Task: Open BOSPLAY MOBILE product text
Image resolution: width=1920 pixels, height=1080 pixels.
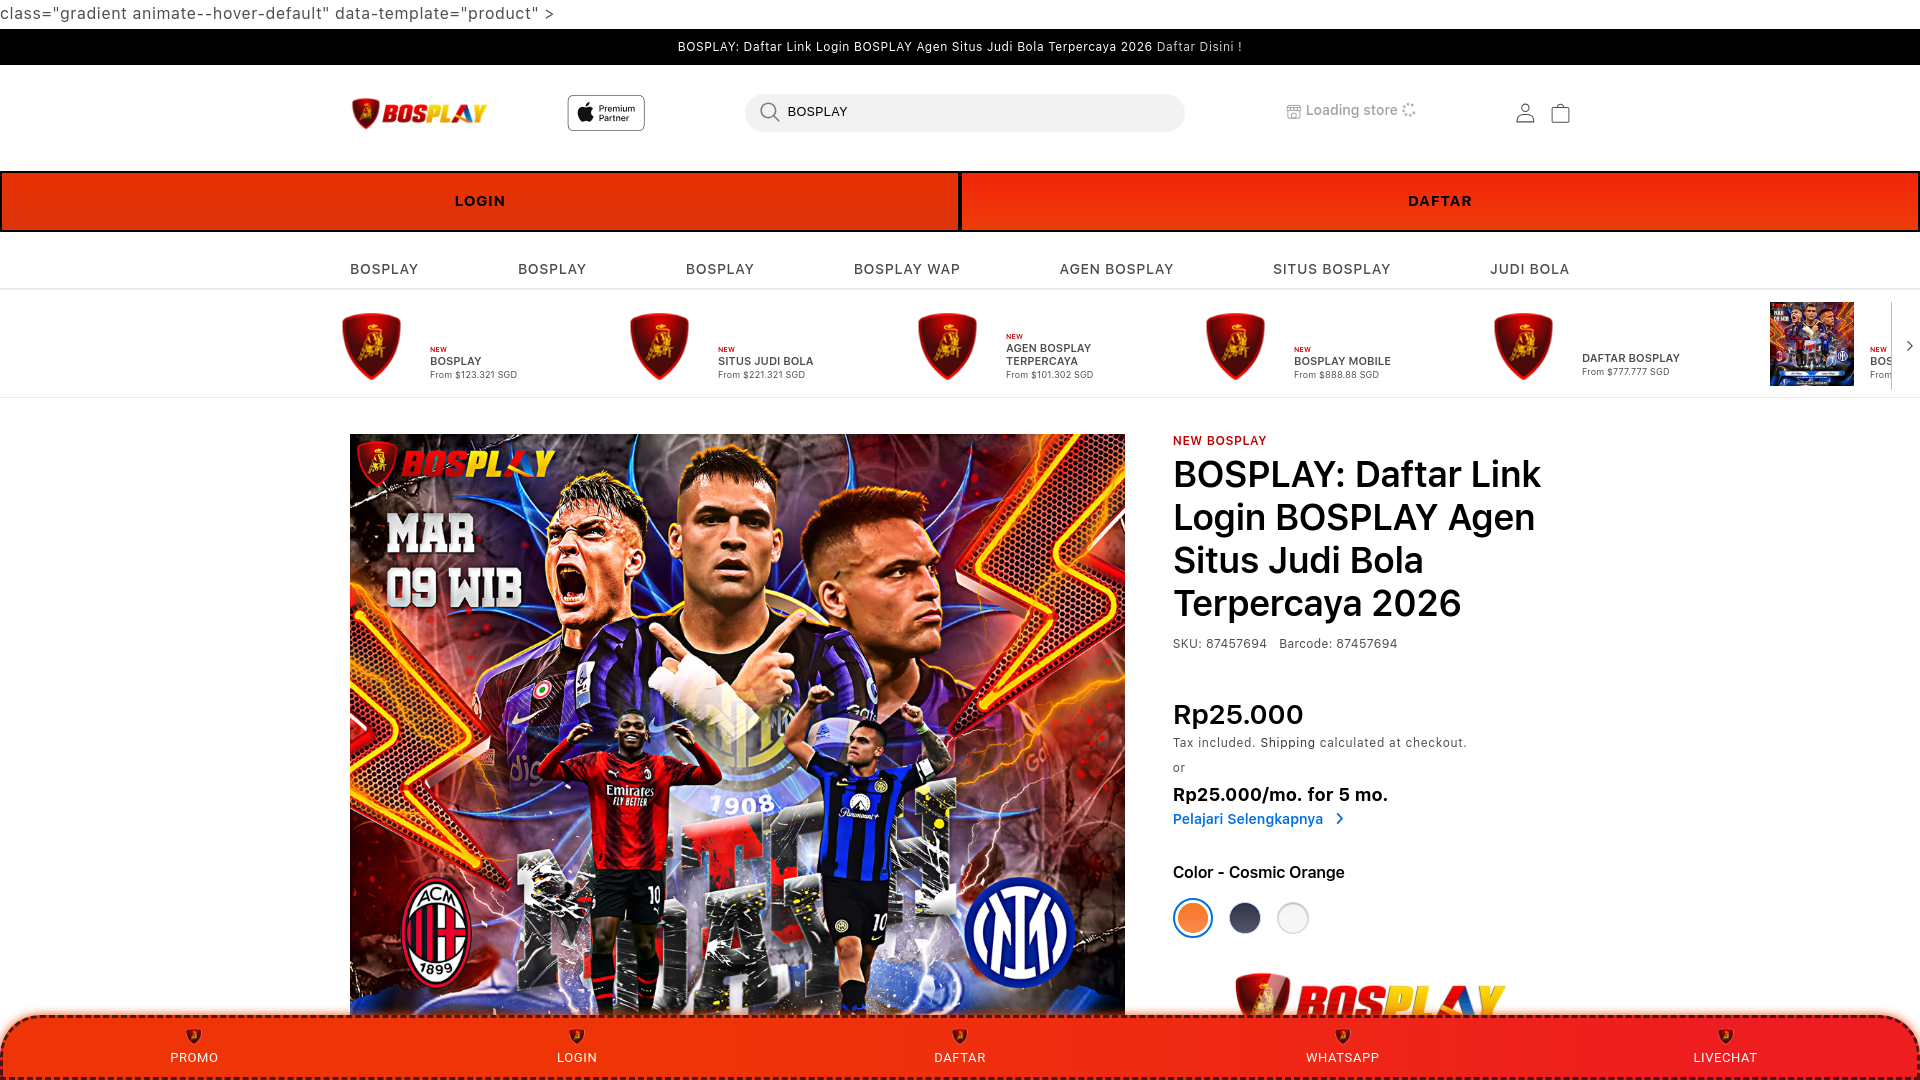Action: [1342, 361]
